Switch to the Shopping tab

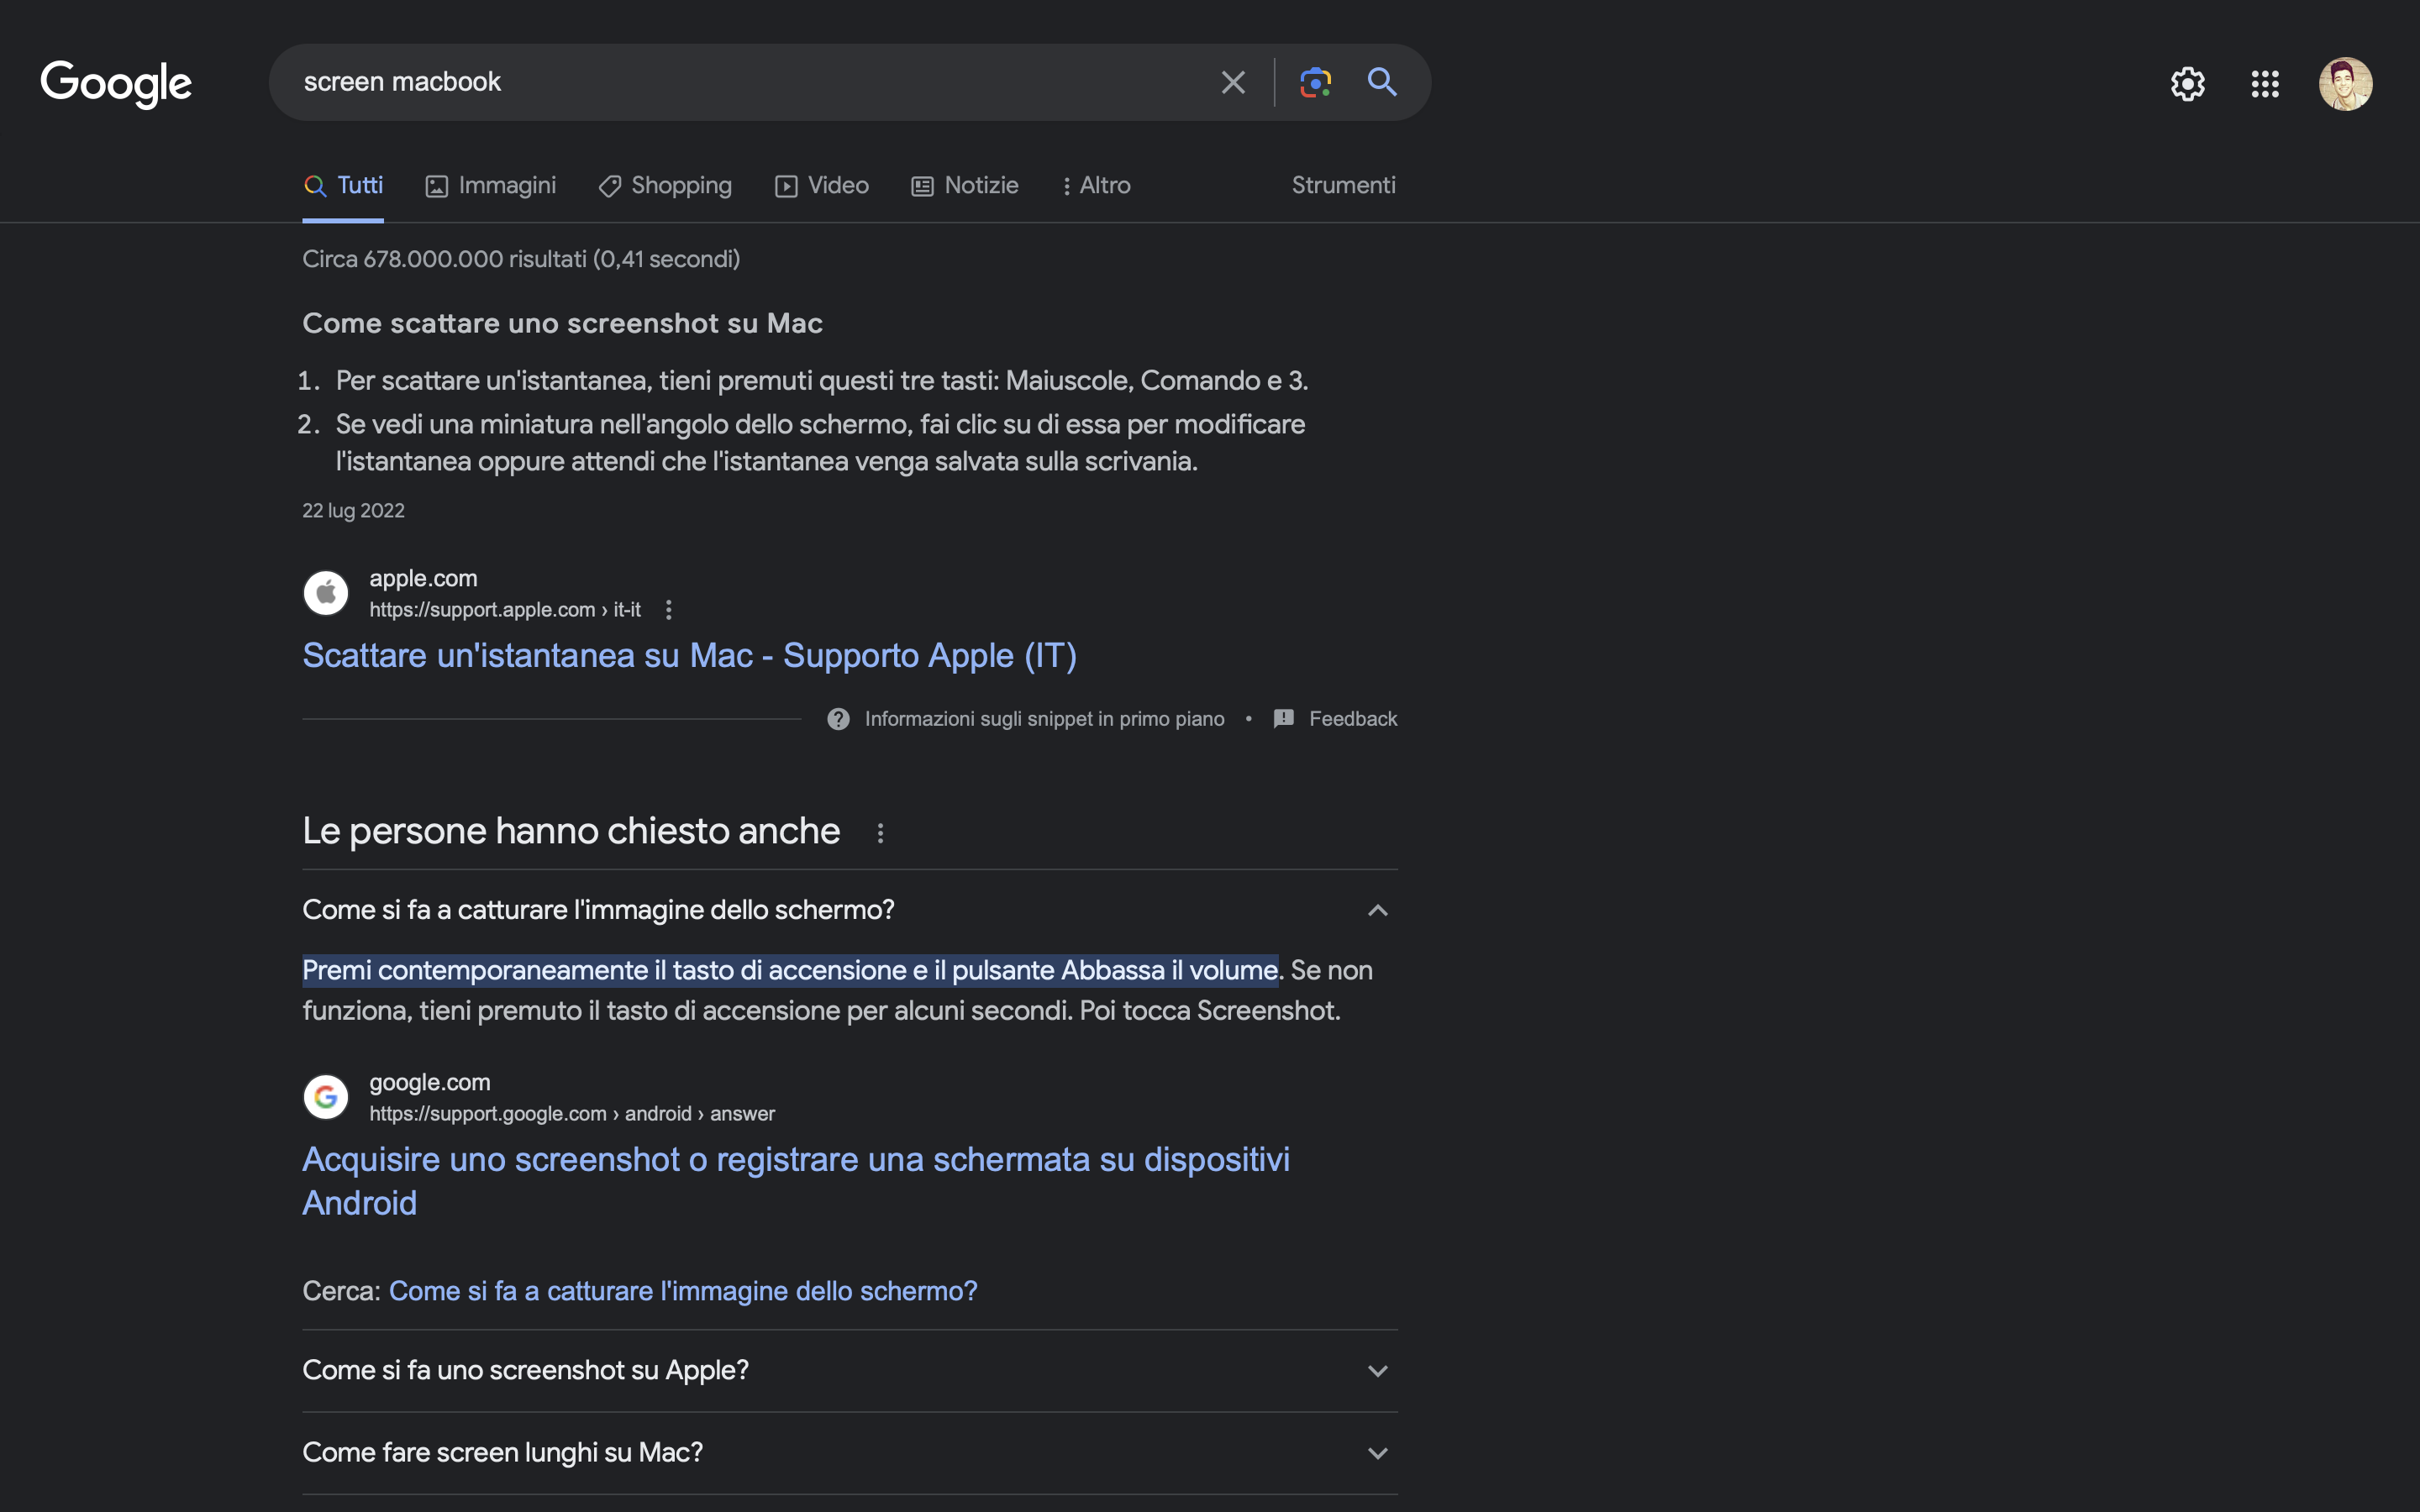tap(665, 185)
